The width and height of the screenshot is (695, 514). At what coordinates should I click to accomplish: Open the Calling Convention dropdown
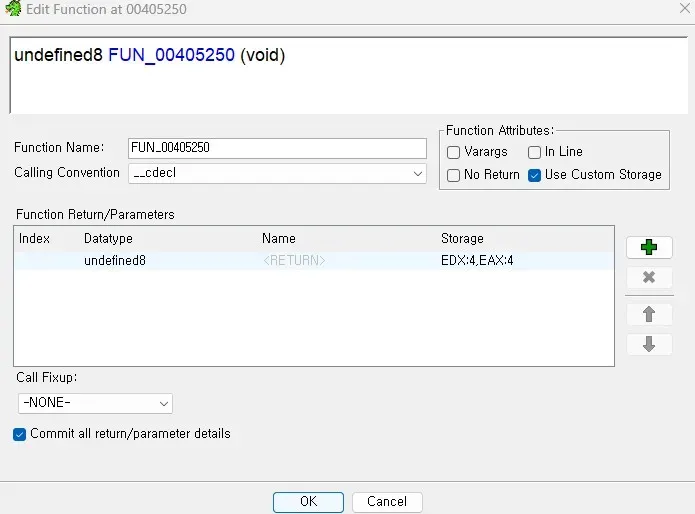277,173
